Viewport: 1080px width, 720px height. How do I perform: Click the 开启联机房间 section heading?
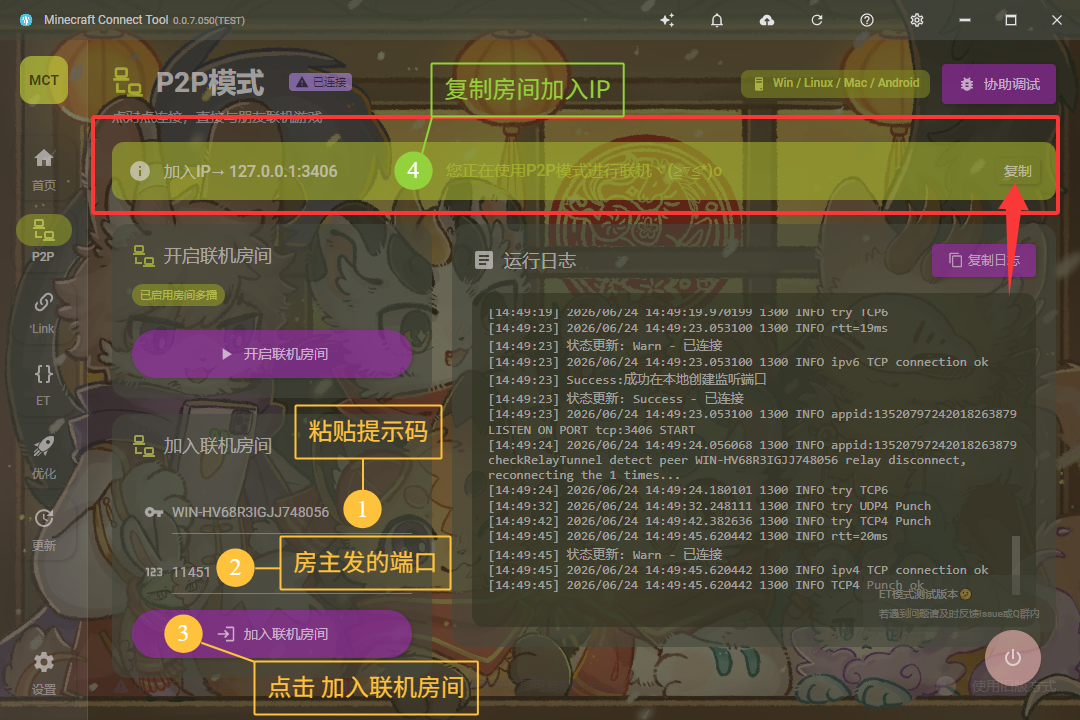217,256
